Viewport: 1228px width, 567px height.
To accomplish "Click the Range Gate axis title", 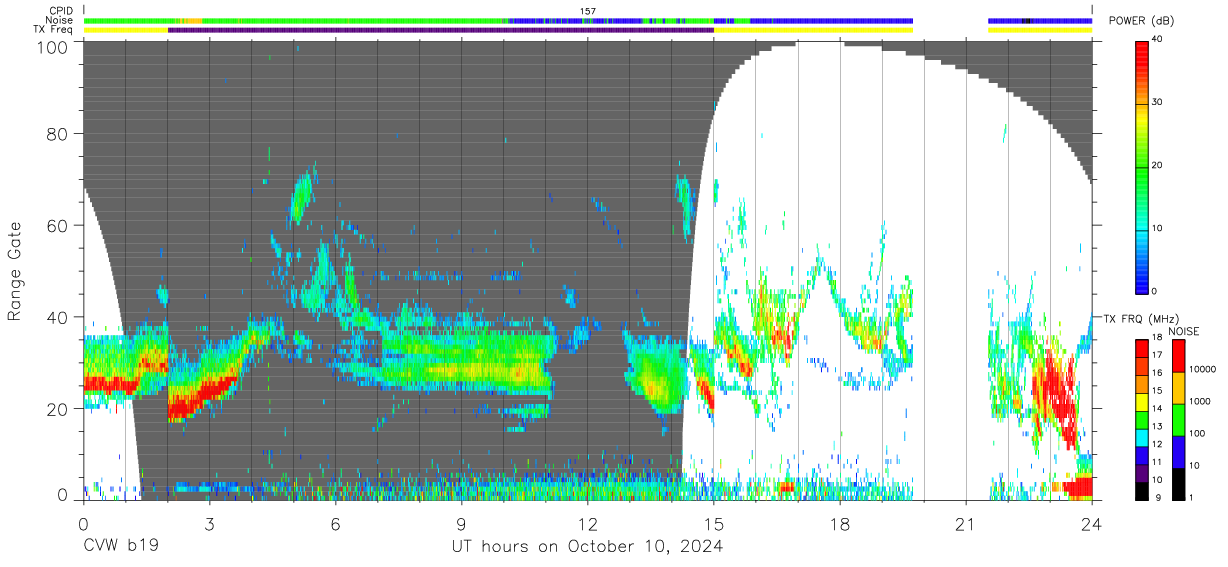I will [x=15, y=271].
